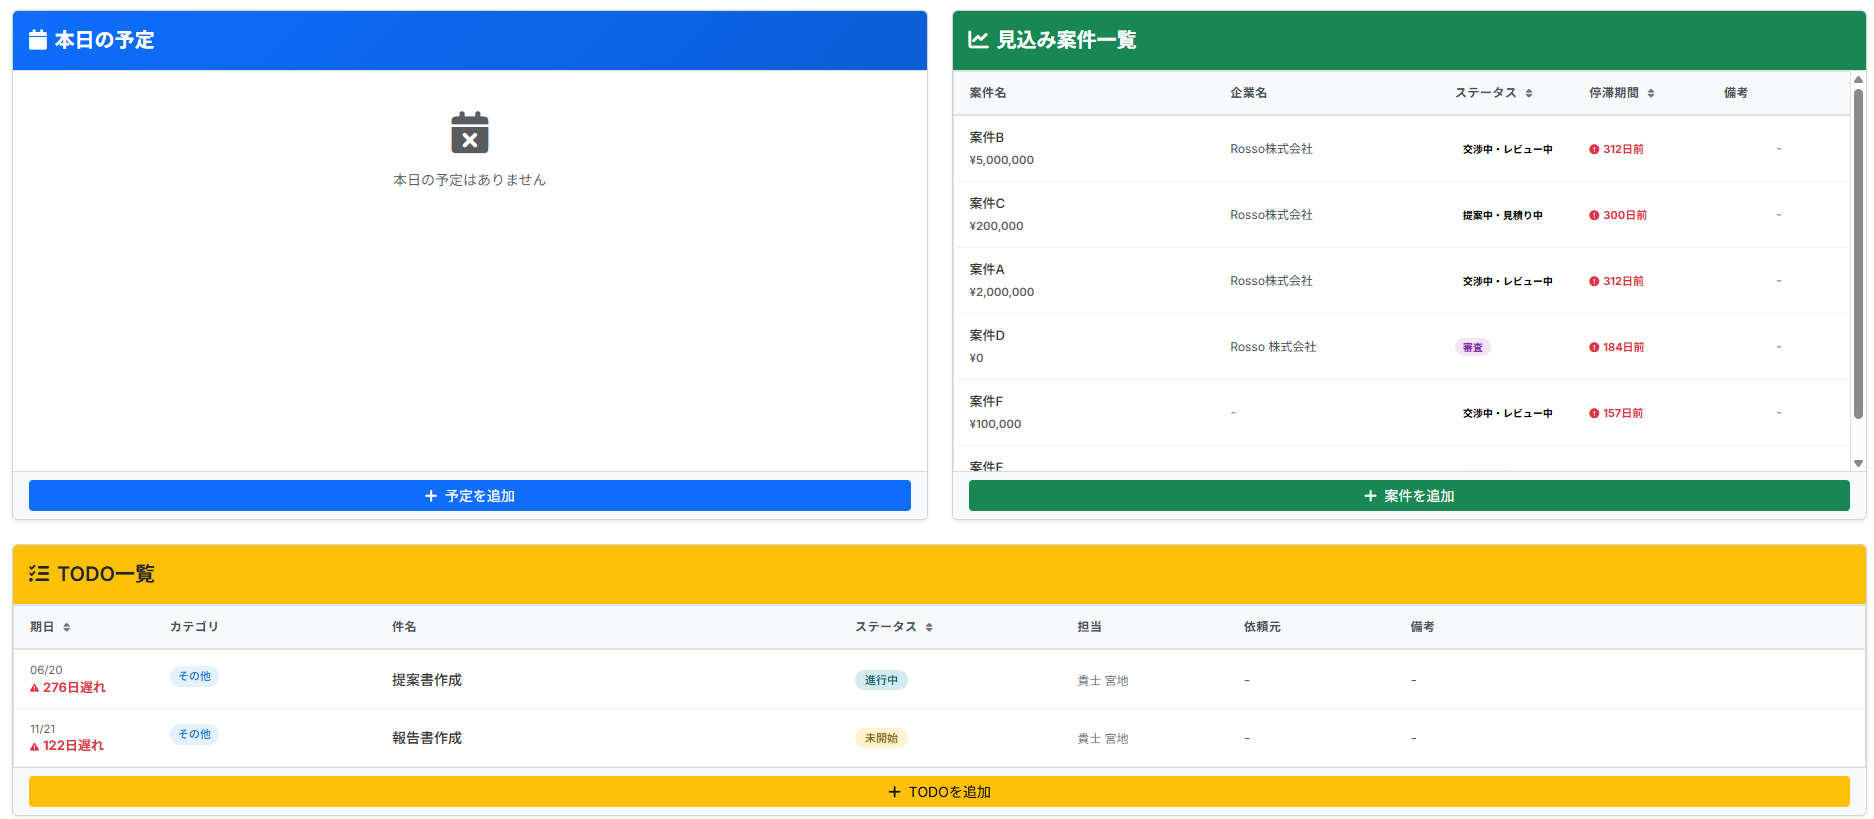Click the warning triangle next to 276日遅れ
1874x819 pixels.
35,688
